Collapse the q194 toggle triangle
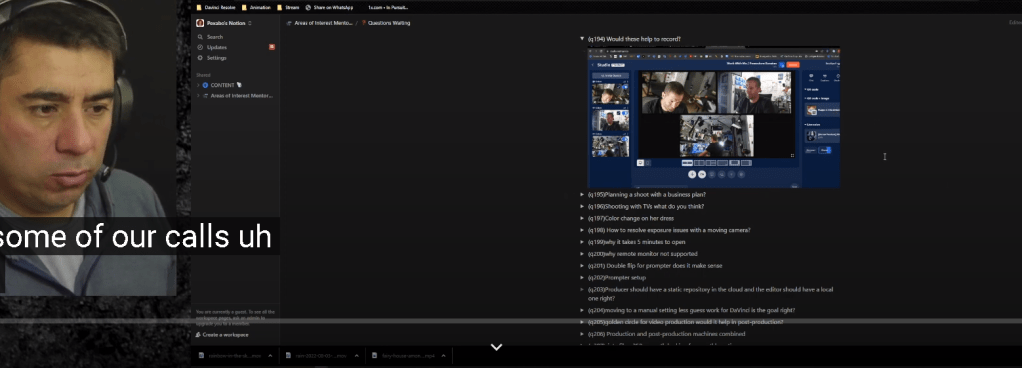 coord(582,39)
